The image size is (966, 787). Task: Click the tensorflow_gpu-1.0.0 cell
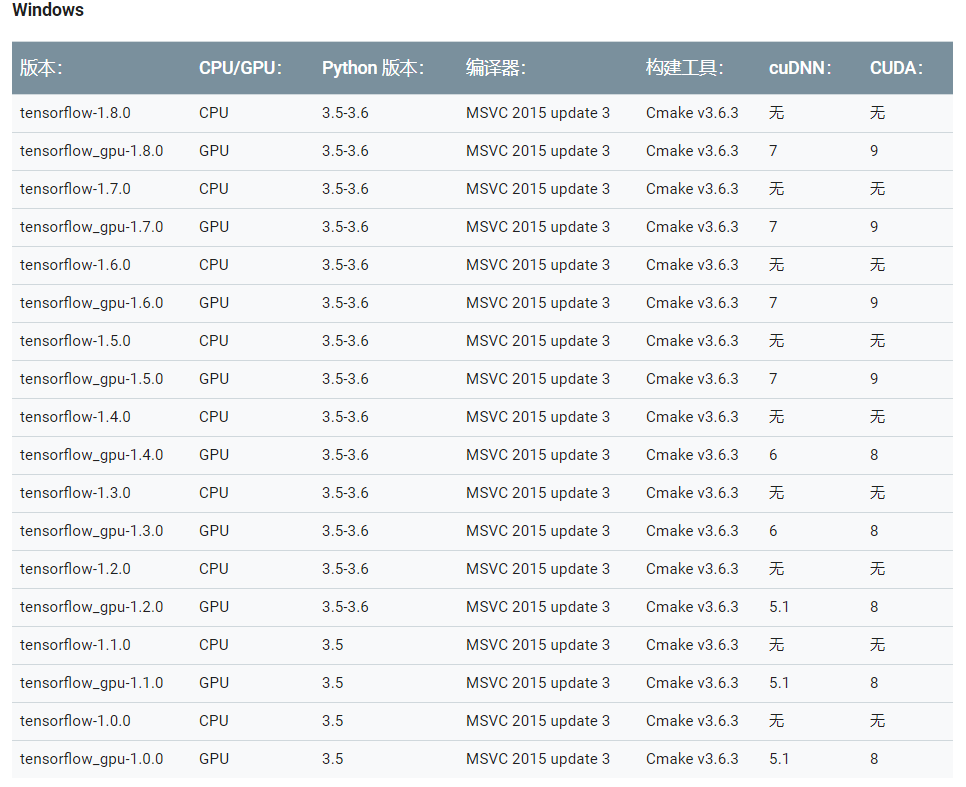point(91,759)
